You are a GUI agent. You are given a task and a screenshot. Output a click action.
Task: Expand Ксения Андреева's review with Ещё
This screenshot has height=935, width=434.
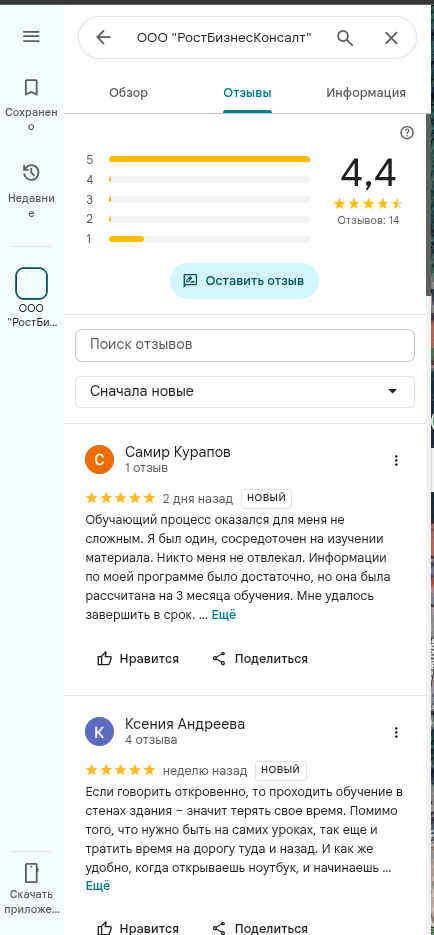coord(98,886)
